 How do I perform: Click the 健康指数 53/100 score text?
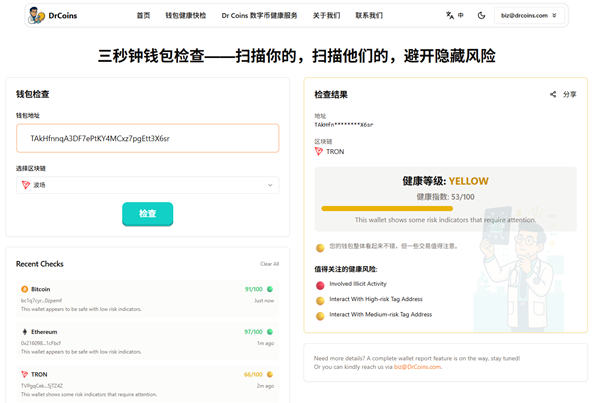pos(445,197)
